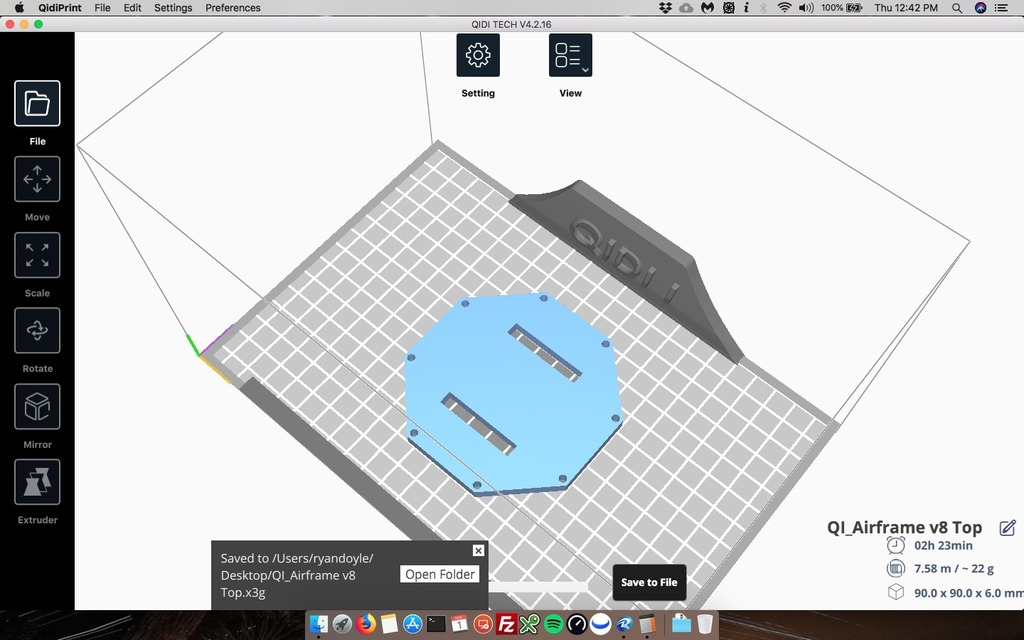Open the File tool in sidebar

click(x=37, y=104)
